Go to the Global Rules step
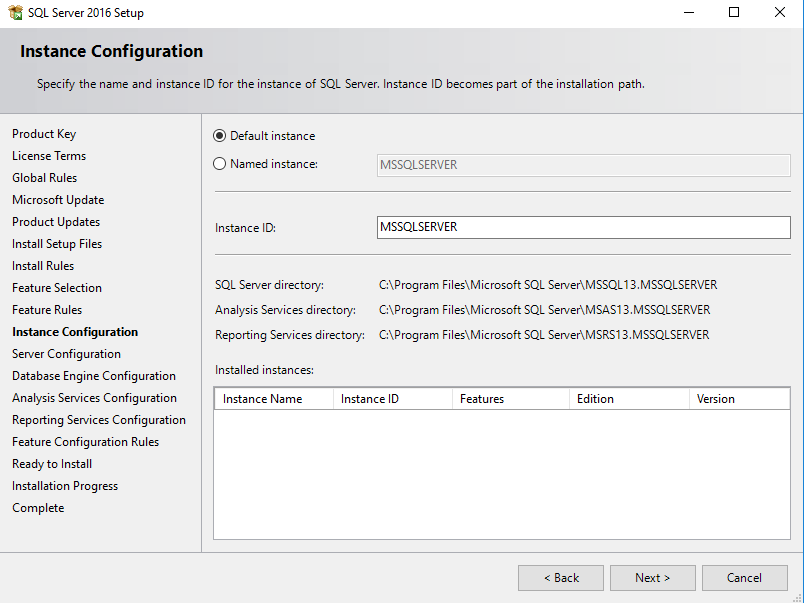 [x=45, y=178]
